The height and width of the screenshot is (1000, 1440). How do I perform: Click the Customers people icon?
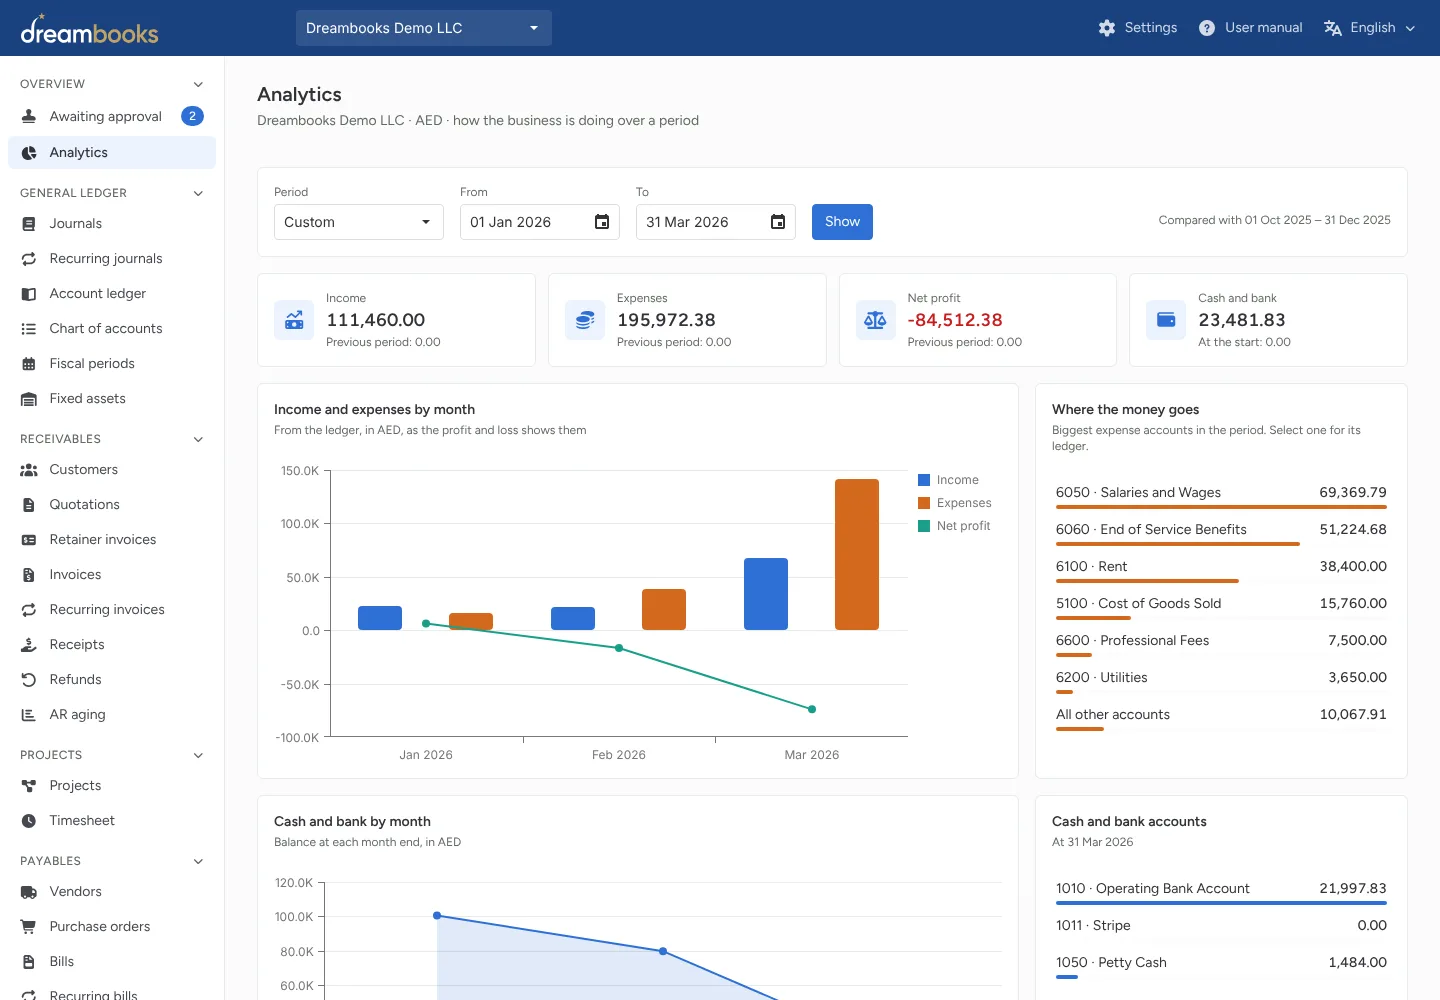pyautogui.click(x=29, y=470)
